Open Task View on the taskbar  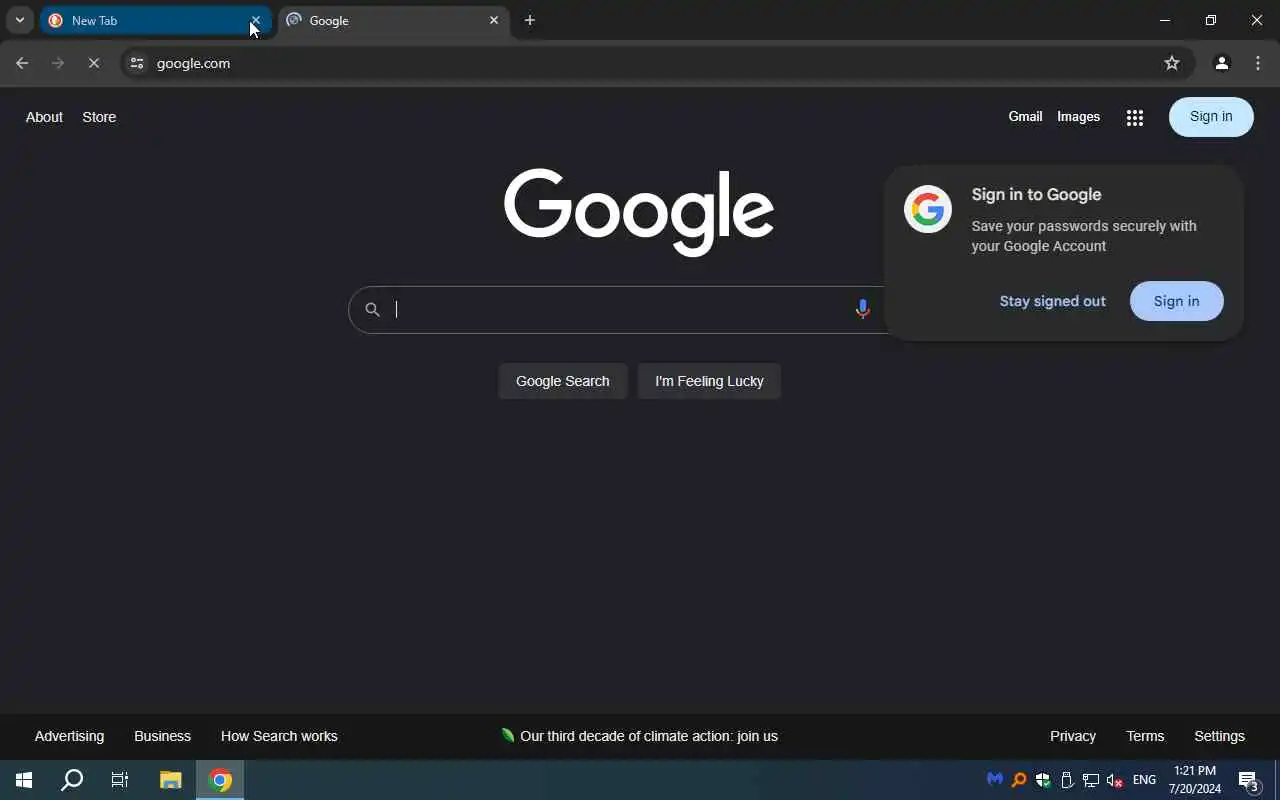coord(120,780)
